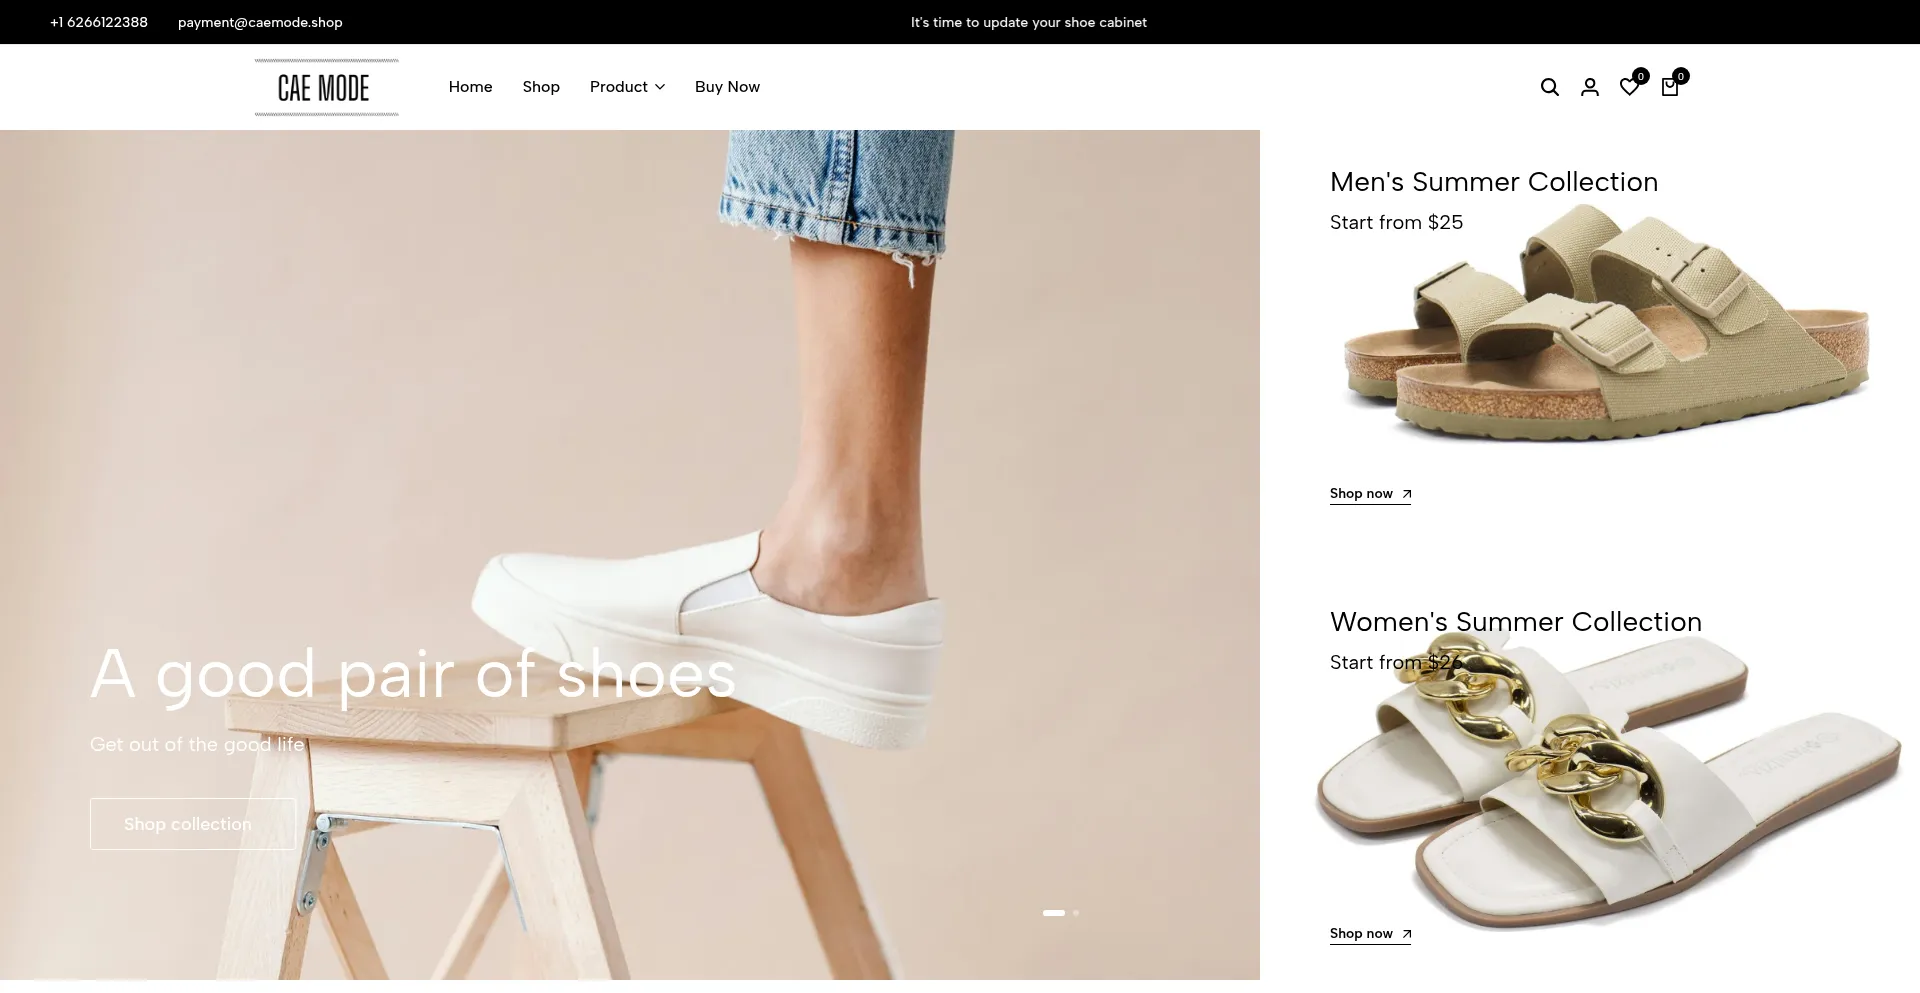Email payment@caemode.shop from top bar
The width and height of the screenshot is (1920, 993).
coord(260,22)
